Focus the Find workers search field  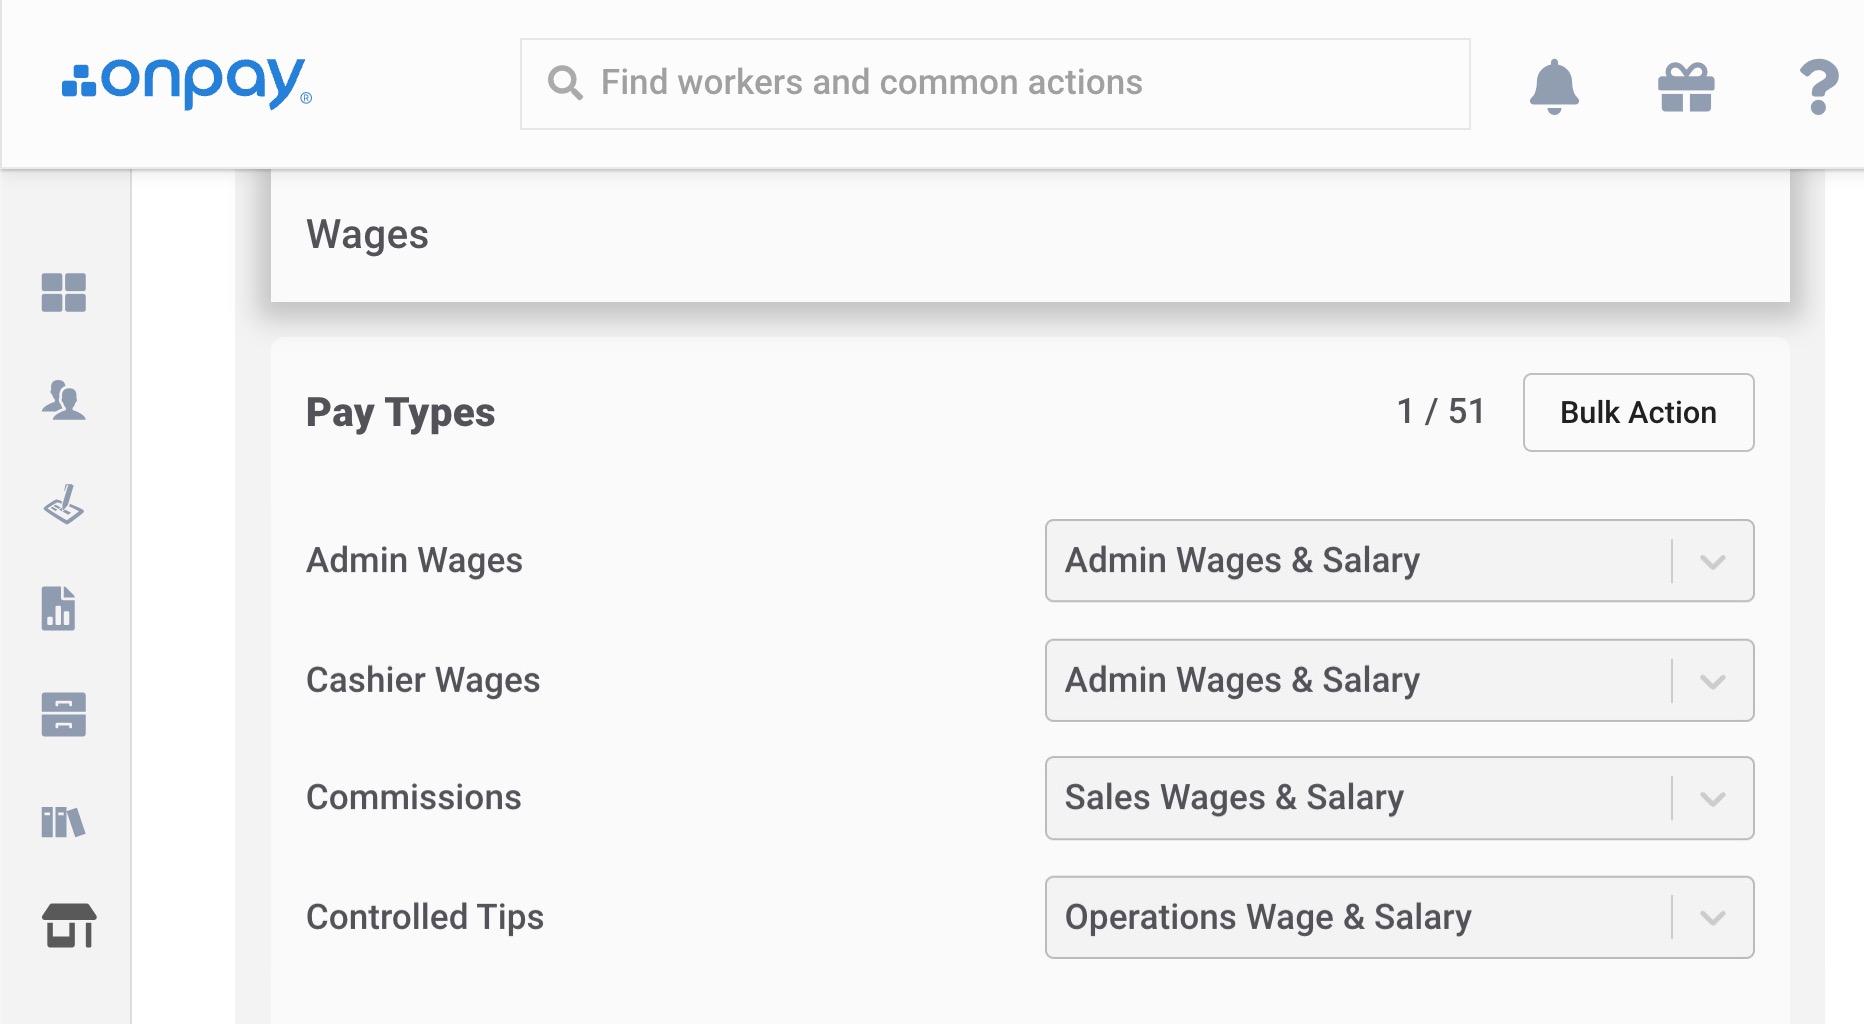click(x=995, y=84)
